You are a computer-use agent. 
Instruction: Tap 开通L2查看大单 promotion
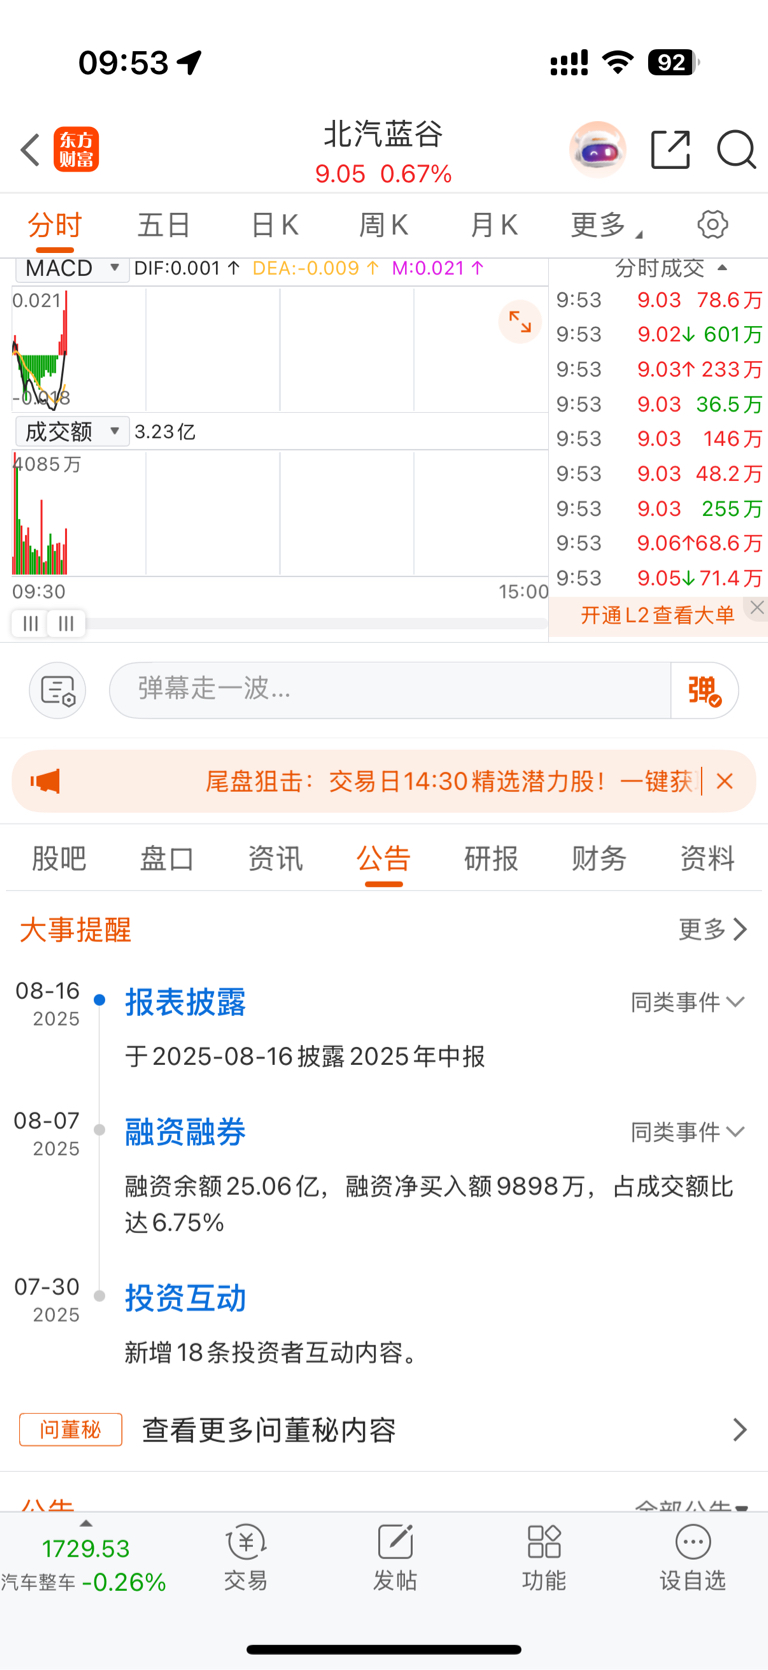click(x=657, y=615)
